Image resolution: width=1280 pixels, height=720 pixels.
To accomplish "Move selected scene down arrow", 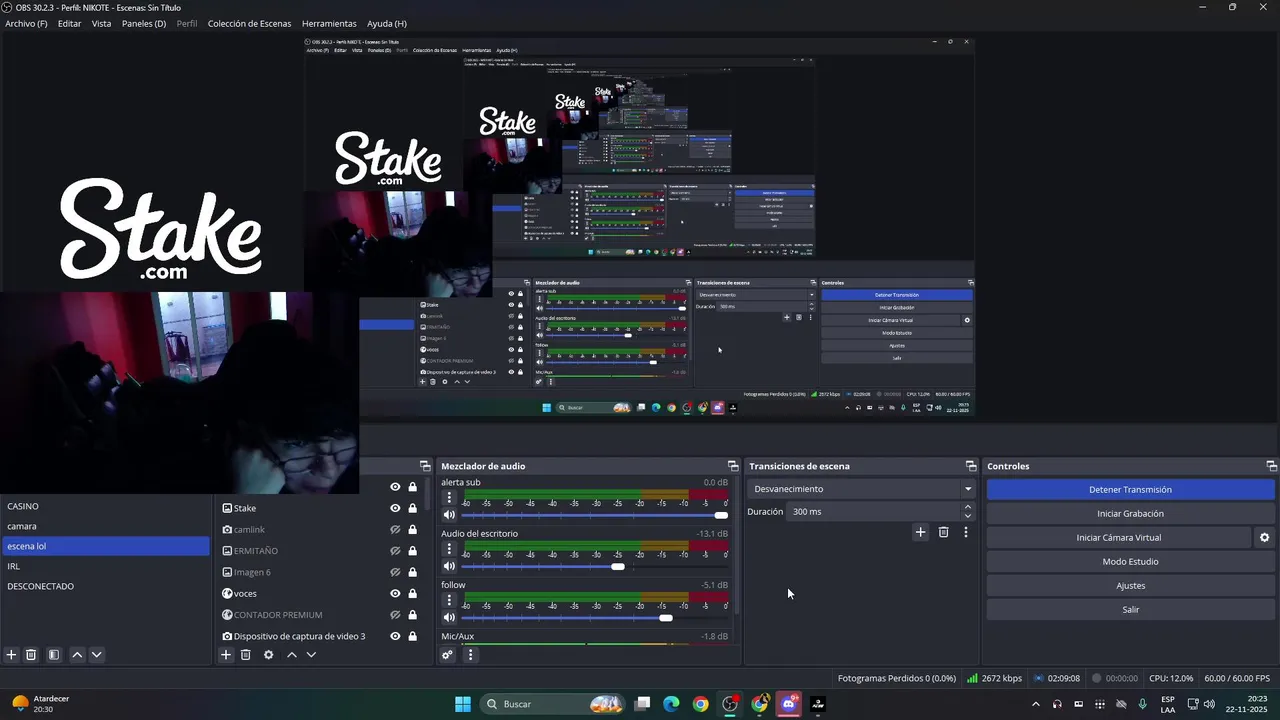I will [x=96, y=655].
